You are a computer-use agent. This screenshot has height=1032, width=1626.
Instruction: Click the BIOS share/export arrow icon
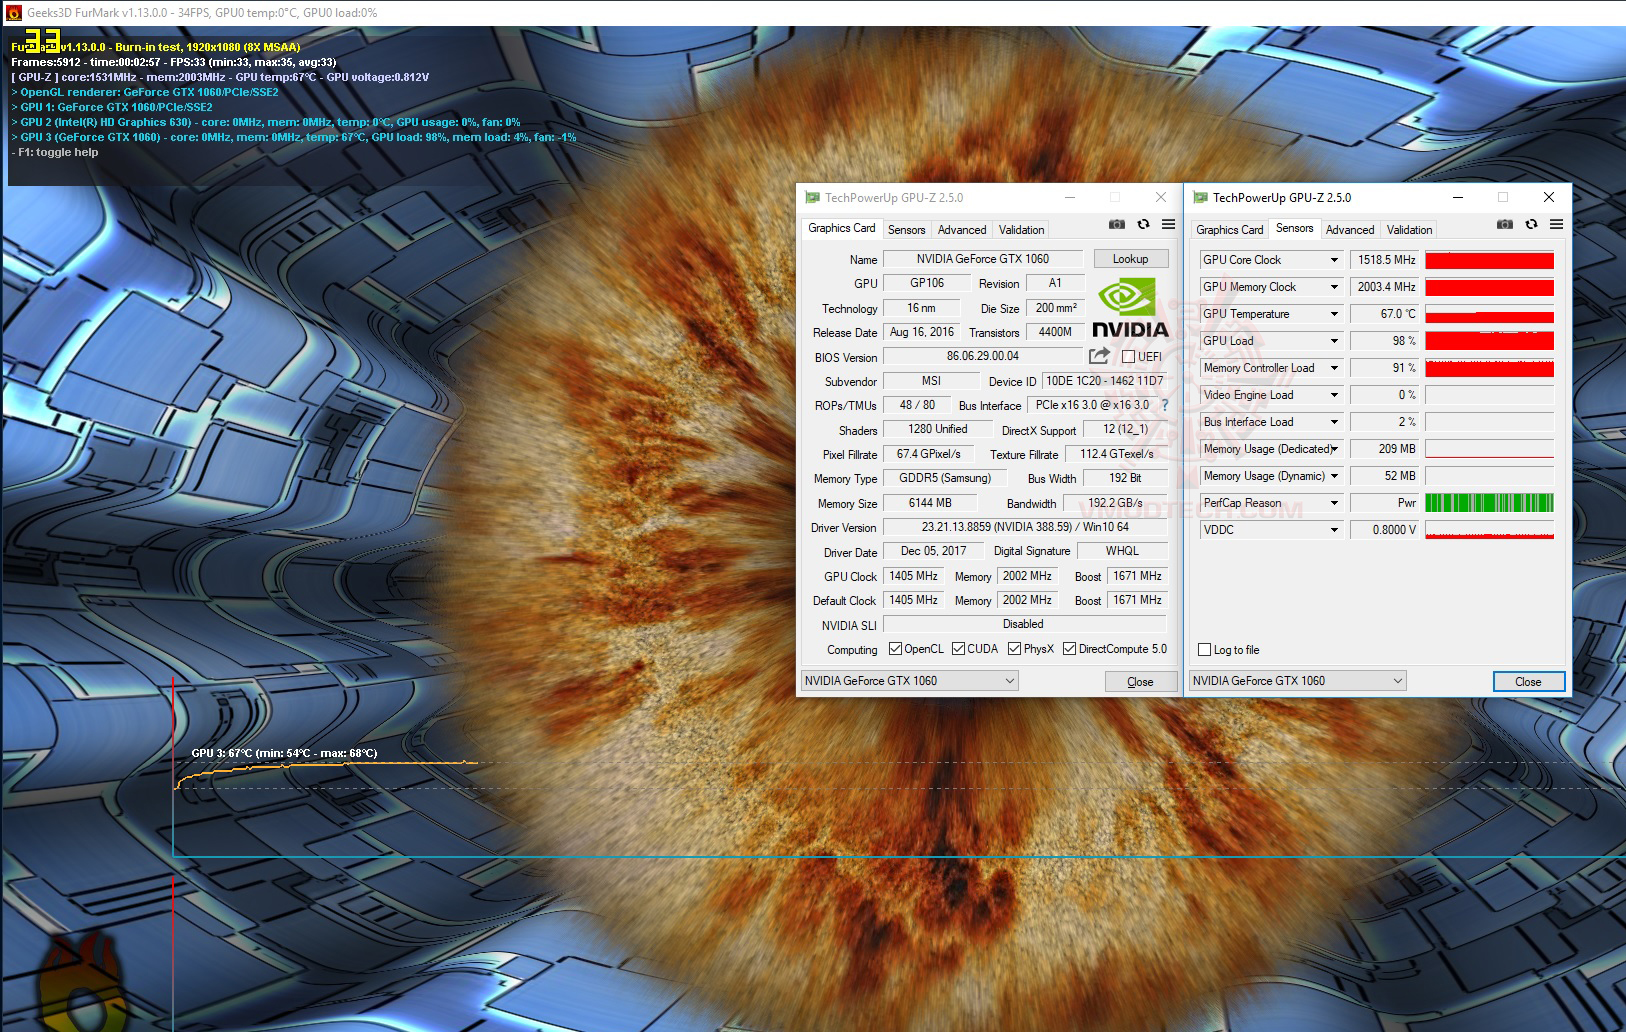1099,356
